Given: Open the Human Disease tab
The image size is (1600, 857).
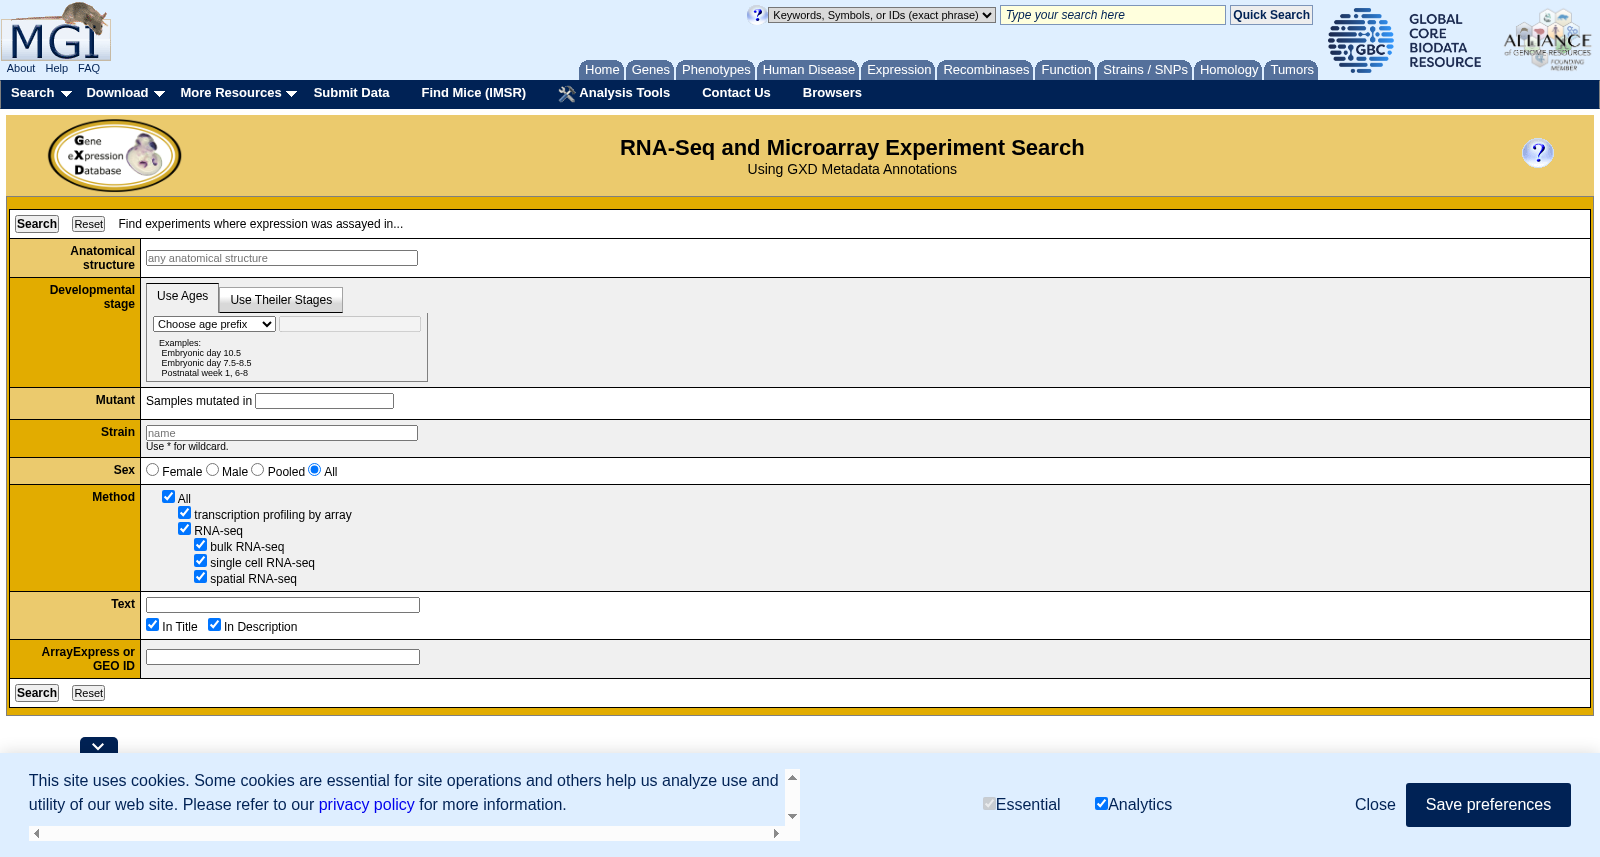Looking at the screenshot, I should (809, 70).
